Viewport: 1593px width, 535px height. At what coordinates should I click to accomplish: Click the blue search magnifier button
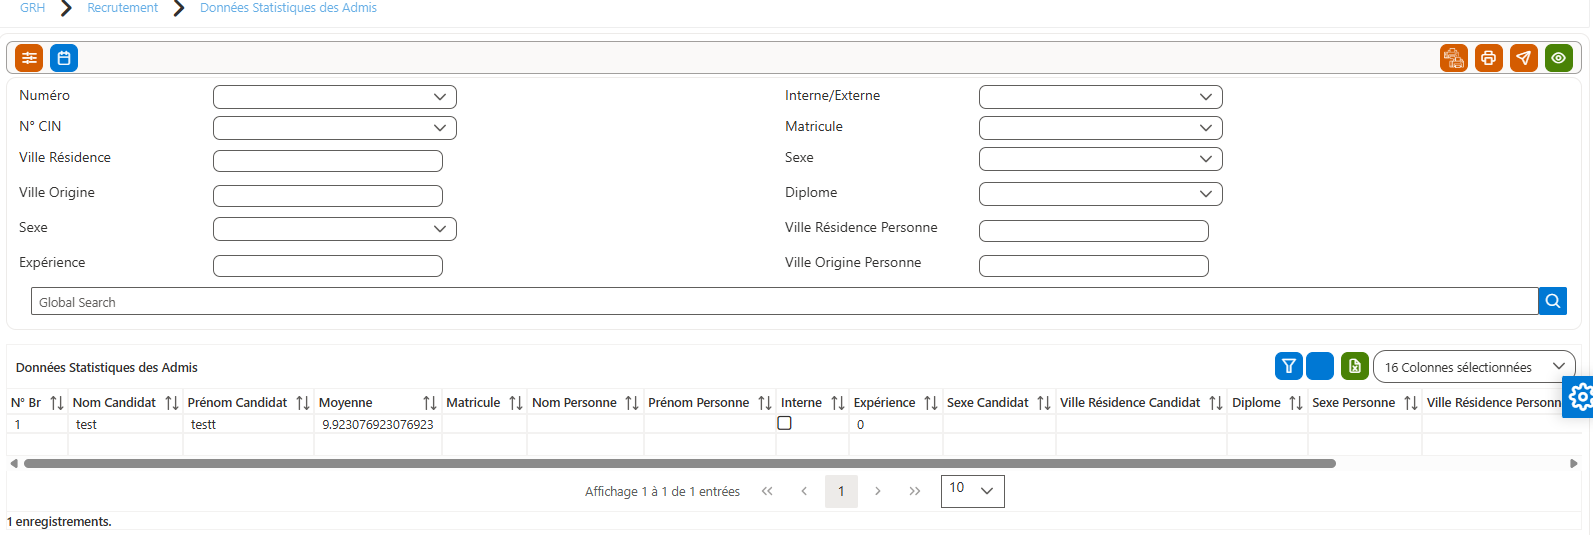[1553, 301]
